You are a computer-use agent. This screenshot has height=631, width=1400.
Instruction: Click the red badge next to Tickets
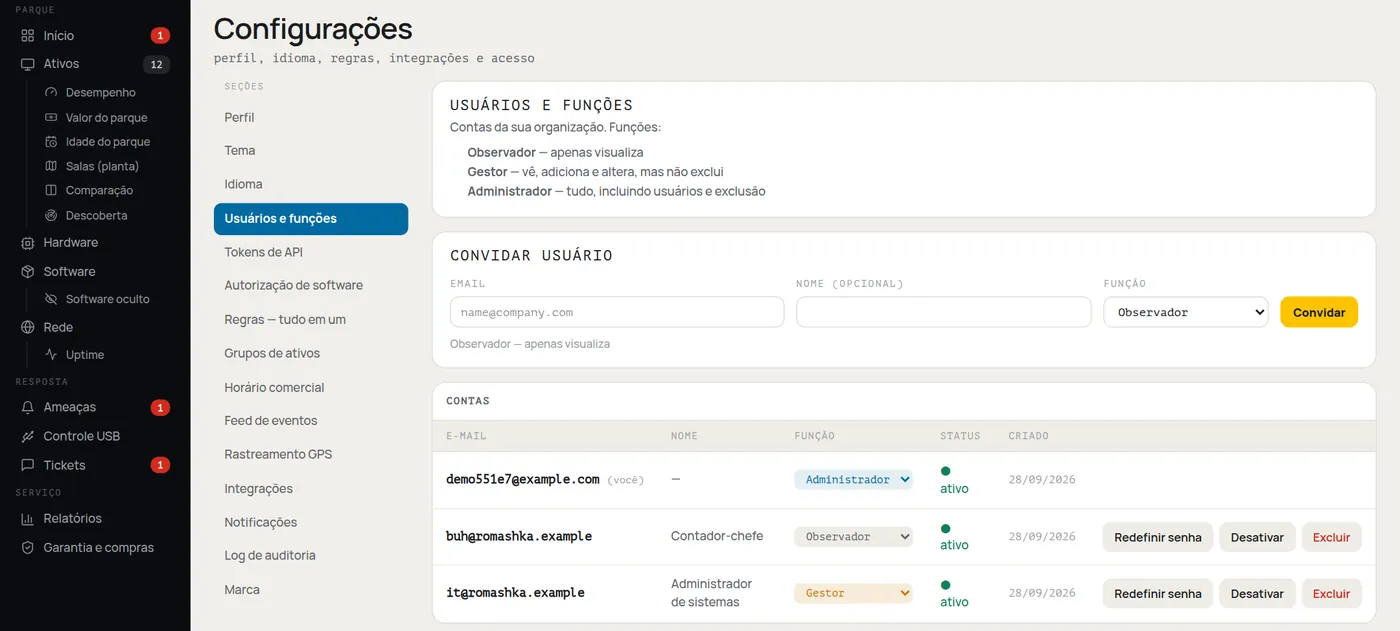[160, 465]
